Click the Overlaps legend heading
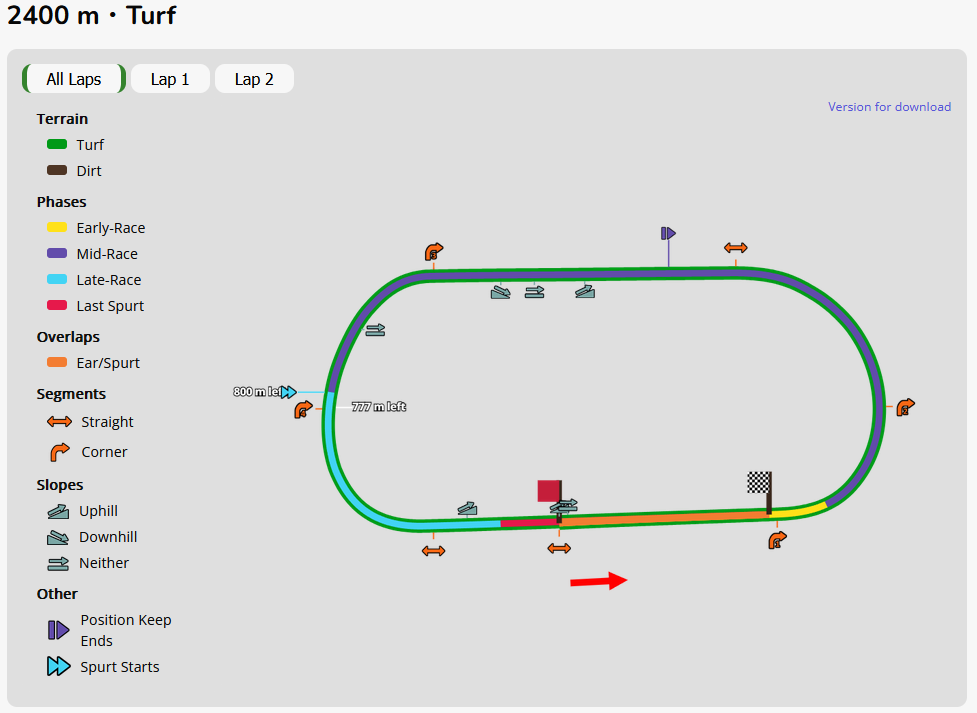The image size is (977, 713). [x=68, y=337]
